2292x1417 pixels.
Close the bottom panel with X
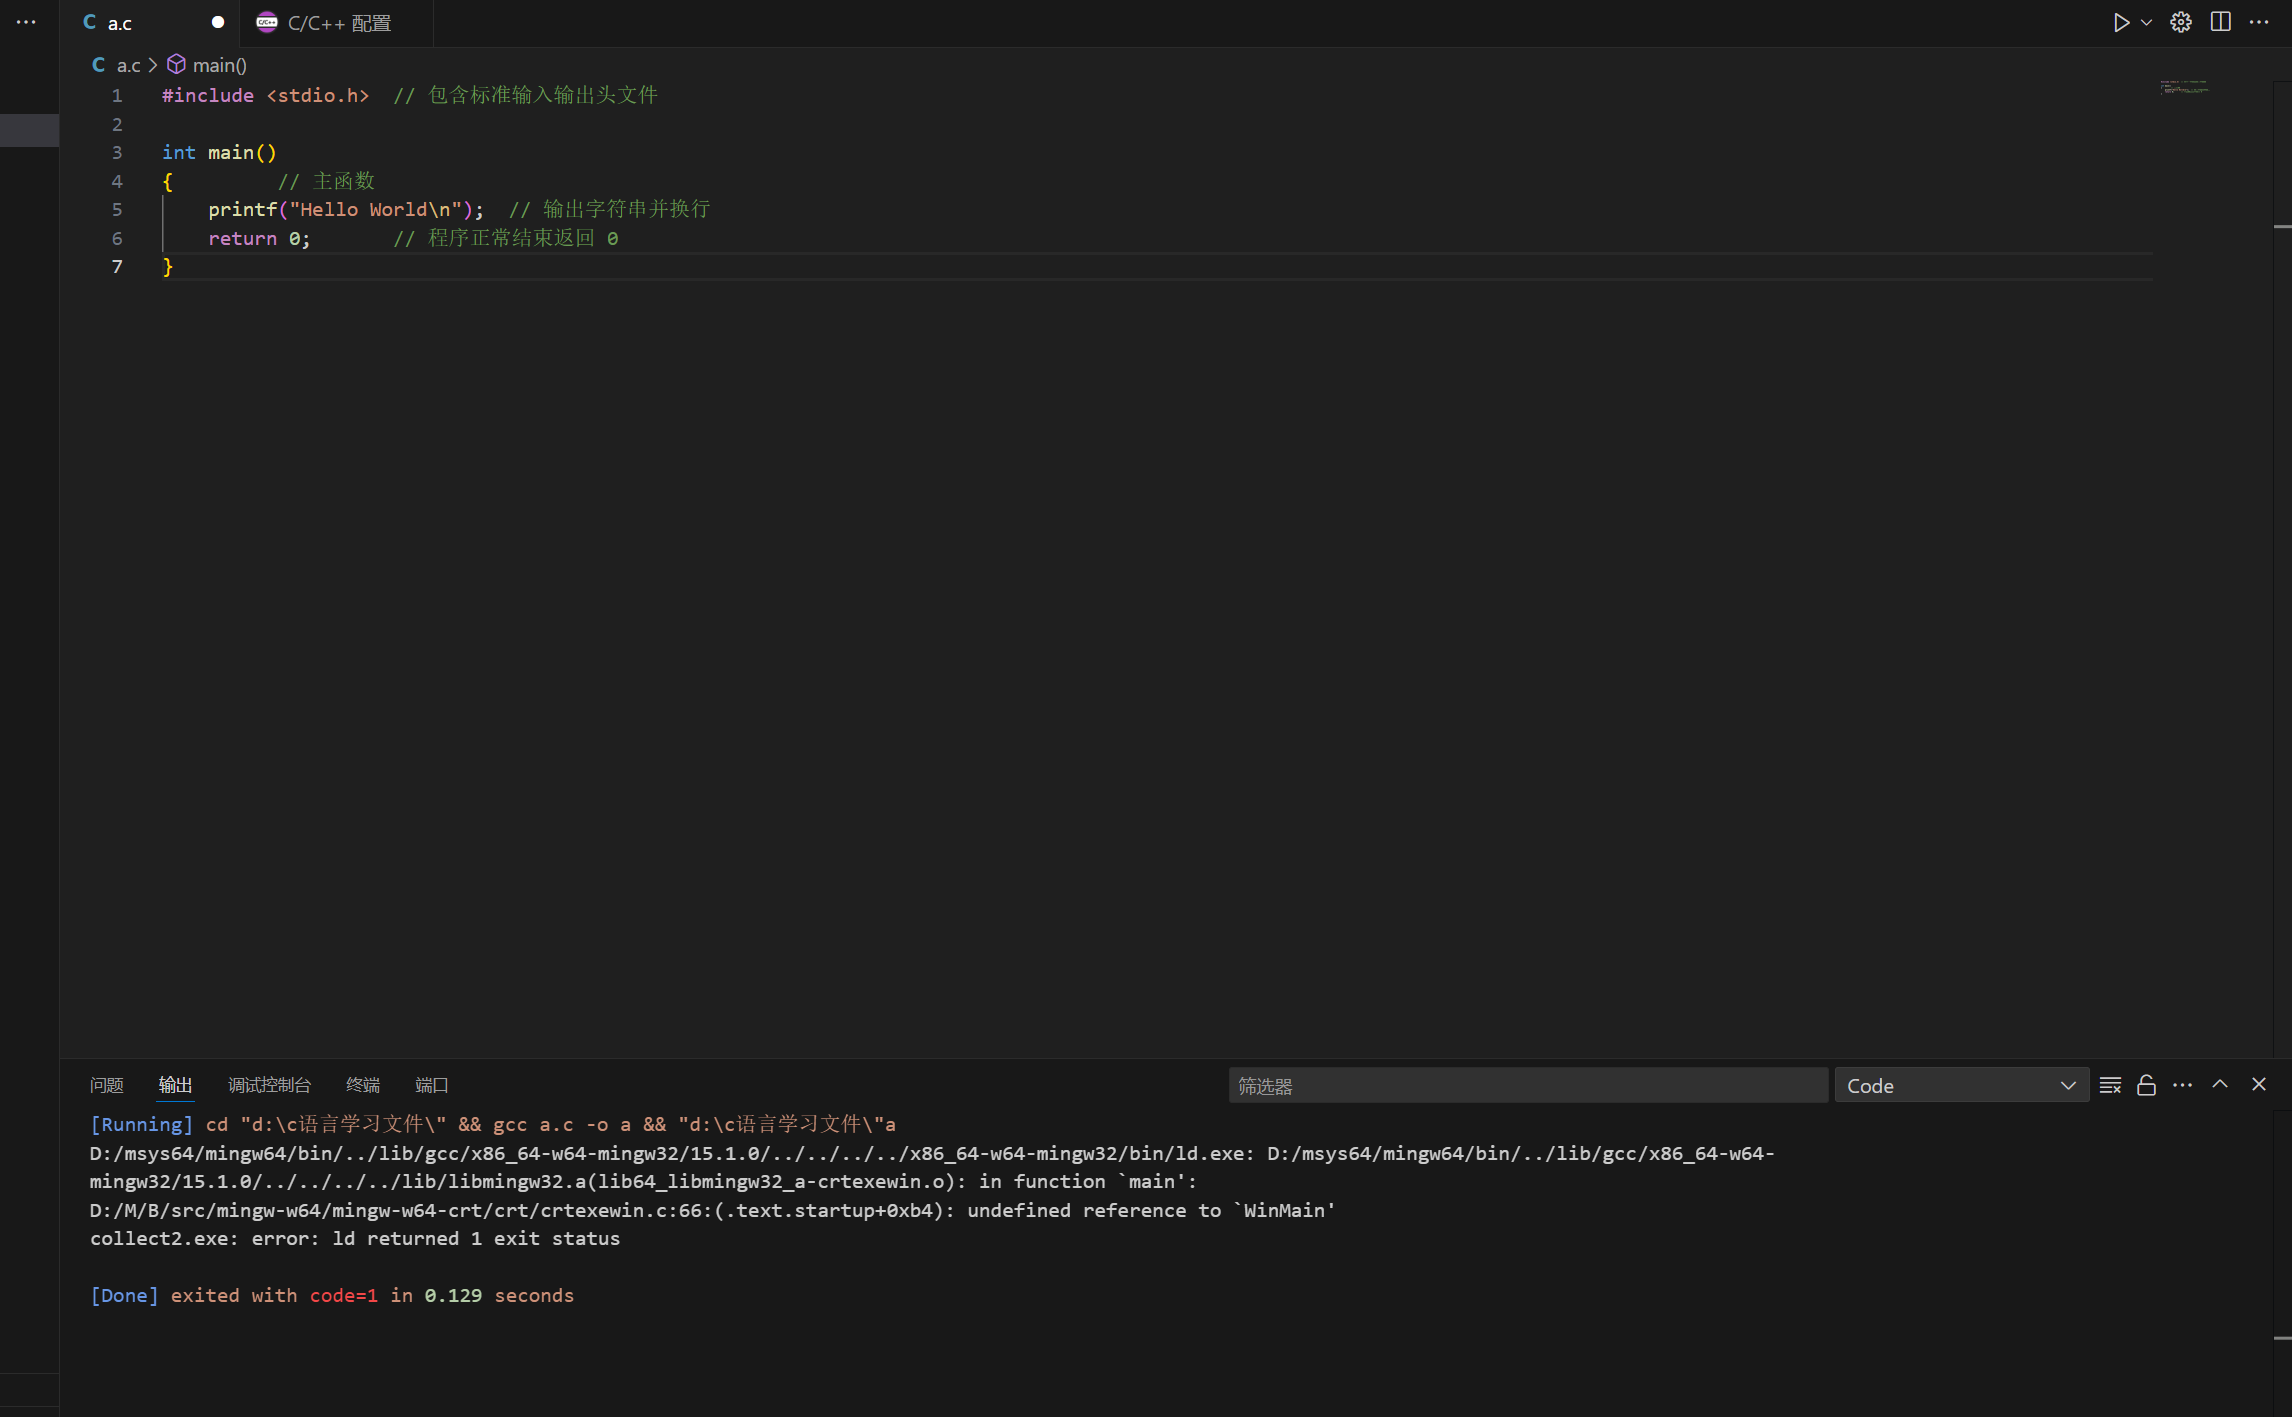click(x=2259, y=1084)
